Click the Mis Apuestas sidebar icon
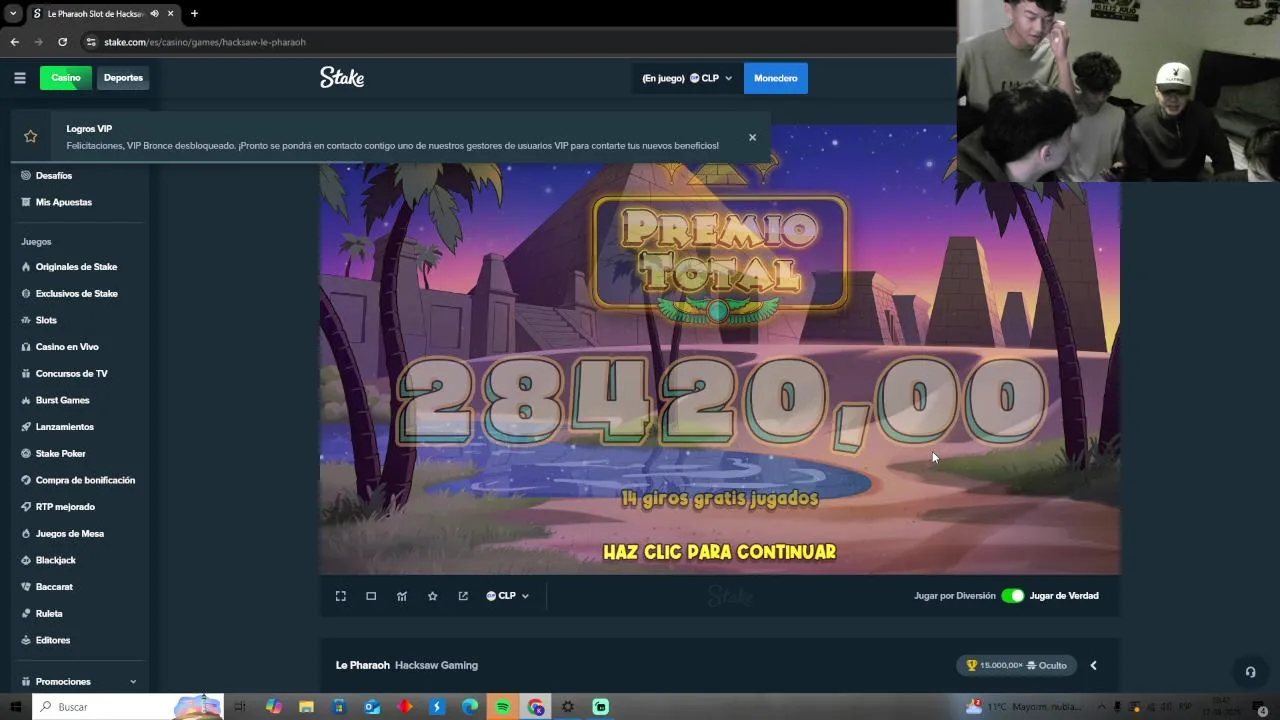 coord(26,202)
